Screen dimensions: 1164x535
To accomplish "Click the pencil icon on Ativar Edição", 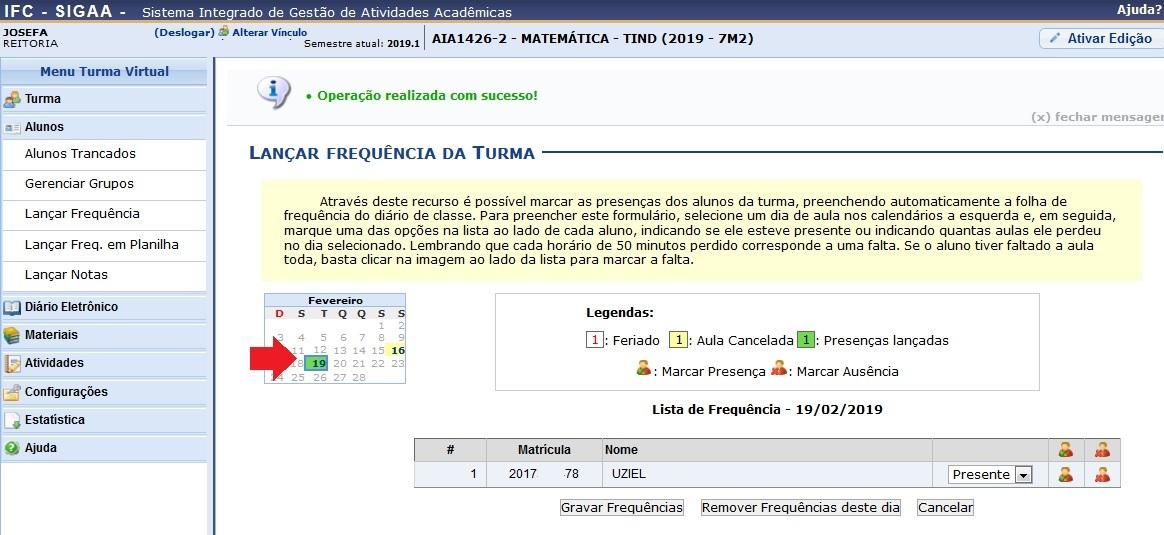I will (x=1054, y=39).
